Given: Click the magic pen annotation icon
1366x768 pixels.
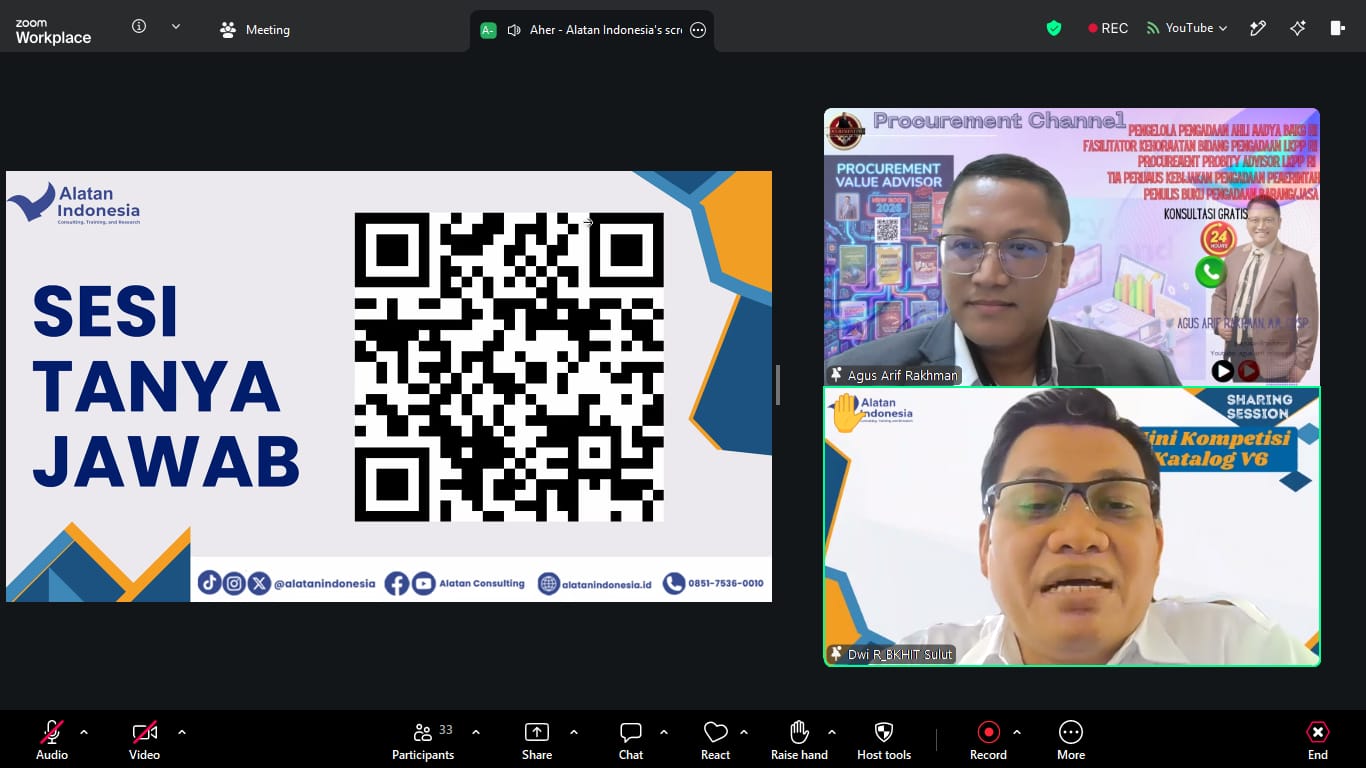Looking at the screenshot, I should pos(1258,28).
